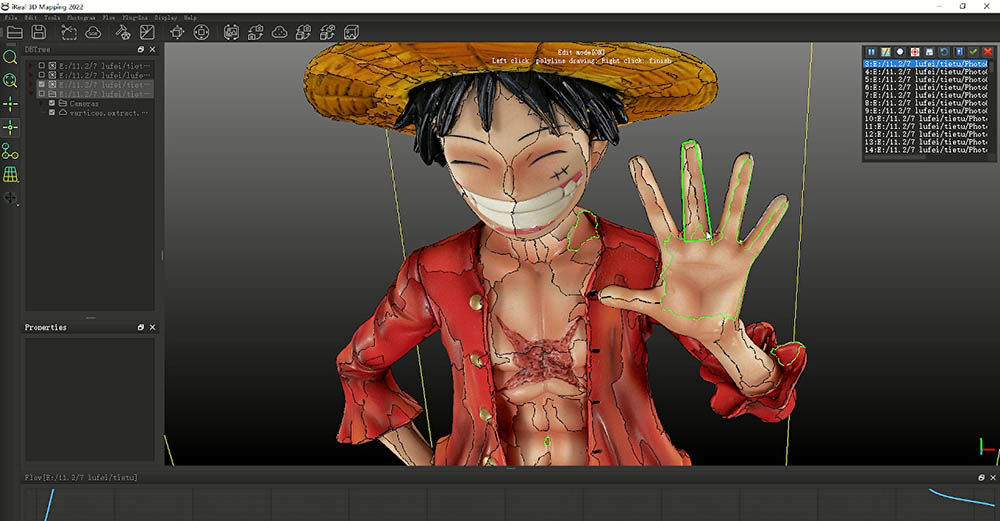Screen dimensions: 1000x521
Task: Click the floppy save icon in photo panel
Action: point(929,52)
